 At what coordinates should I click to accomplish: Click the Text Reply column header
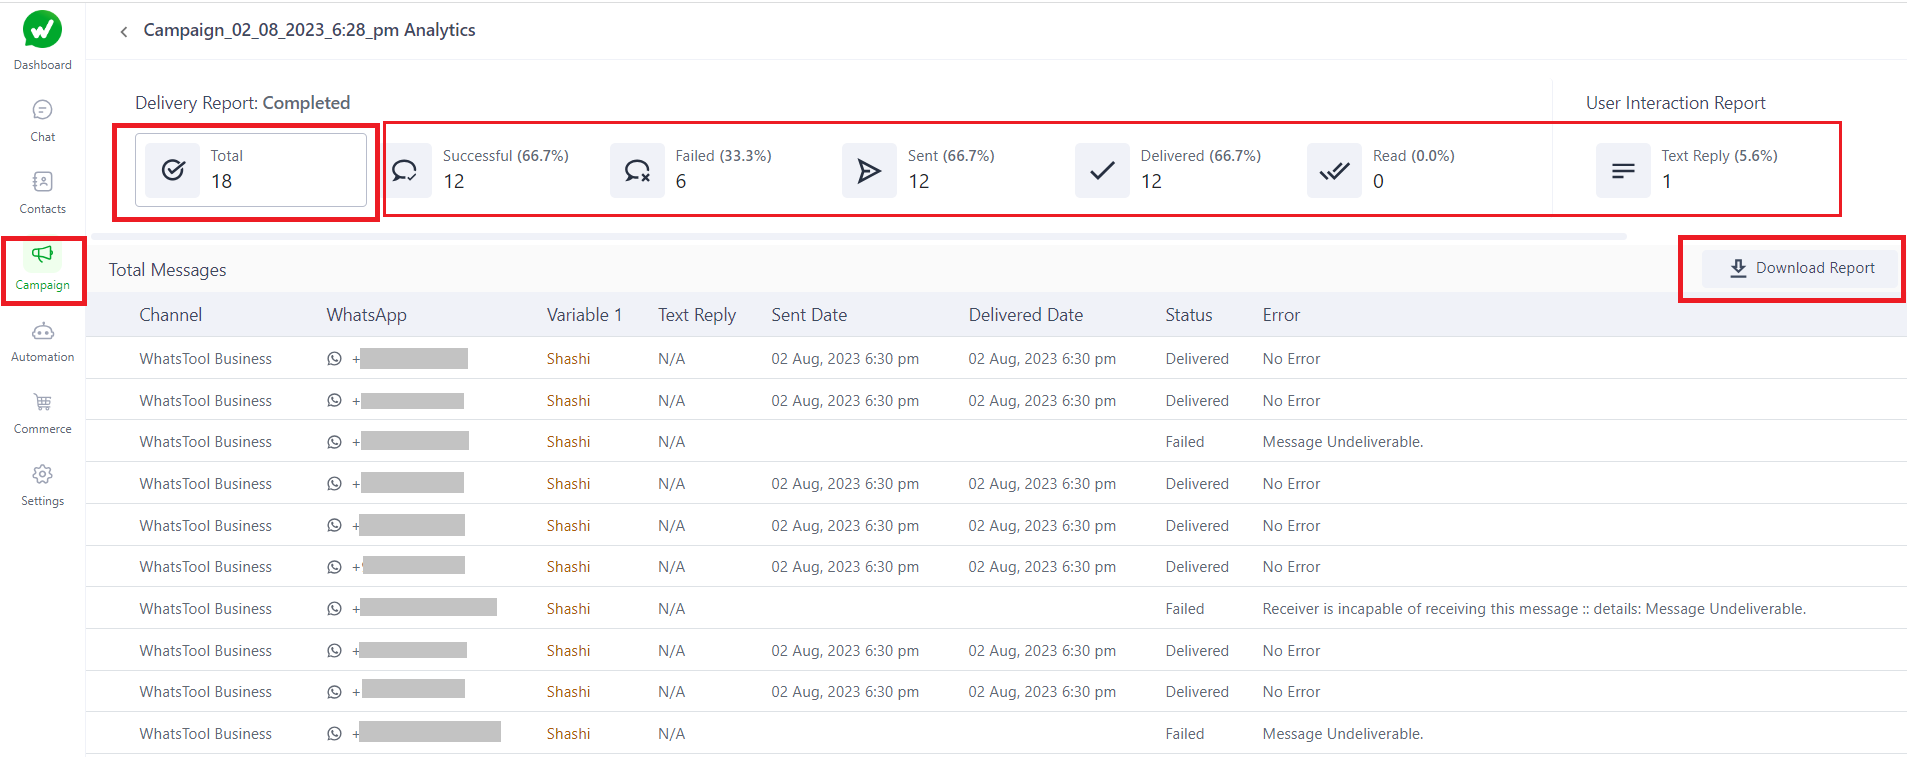pos(697,315)
